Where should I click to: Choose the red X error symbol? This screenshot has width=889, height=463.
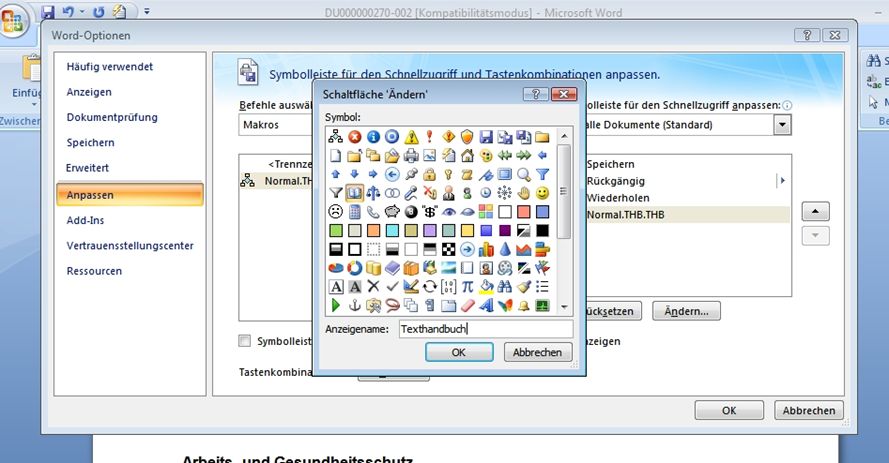(x=354, y=137)
